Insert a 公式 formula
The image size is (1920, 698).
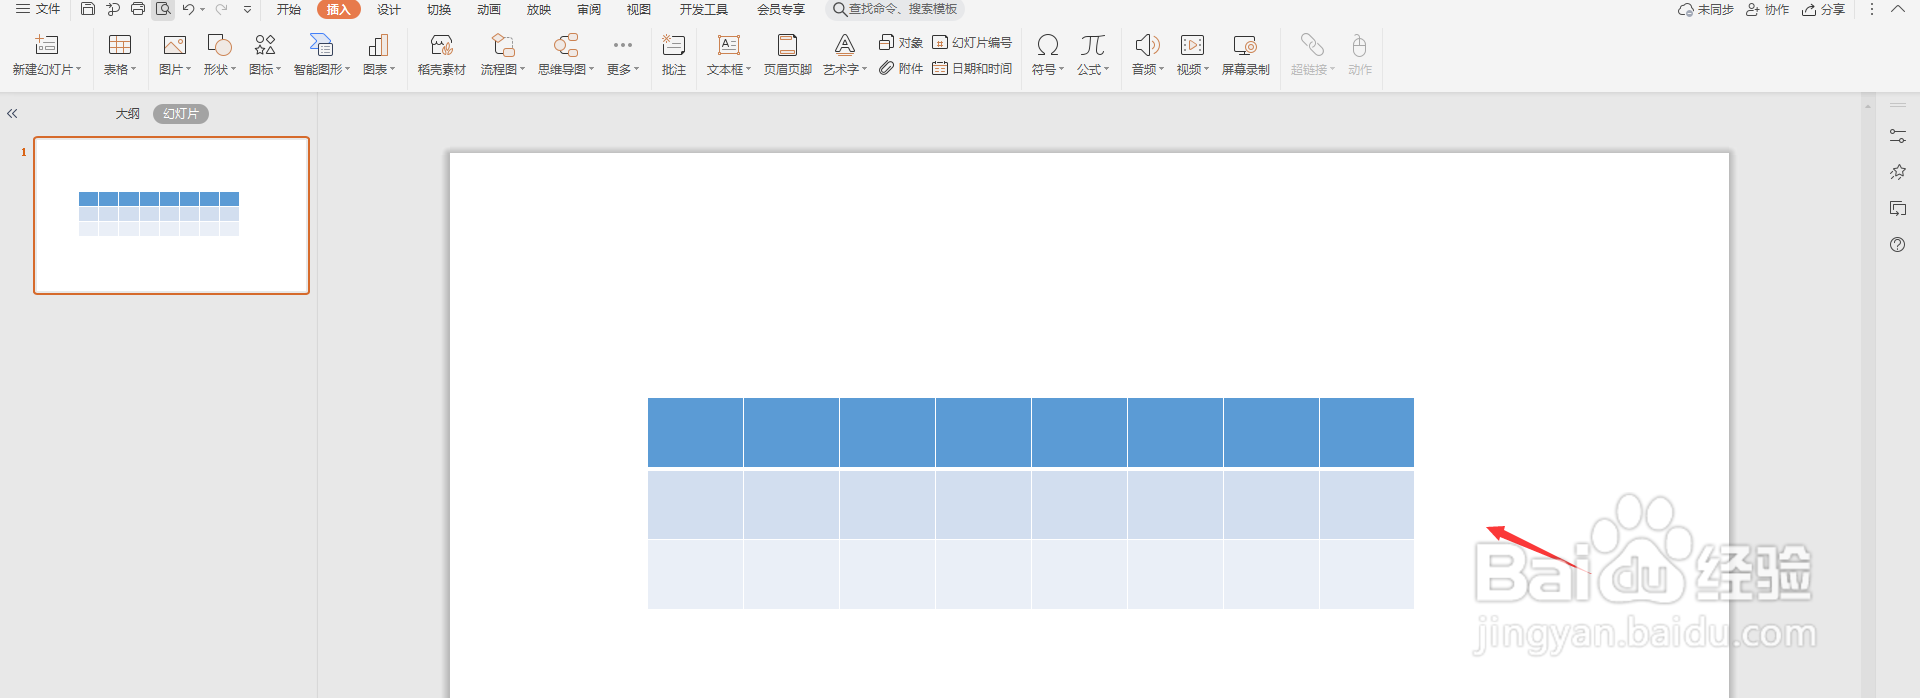1093,55
